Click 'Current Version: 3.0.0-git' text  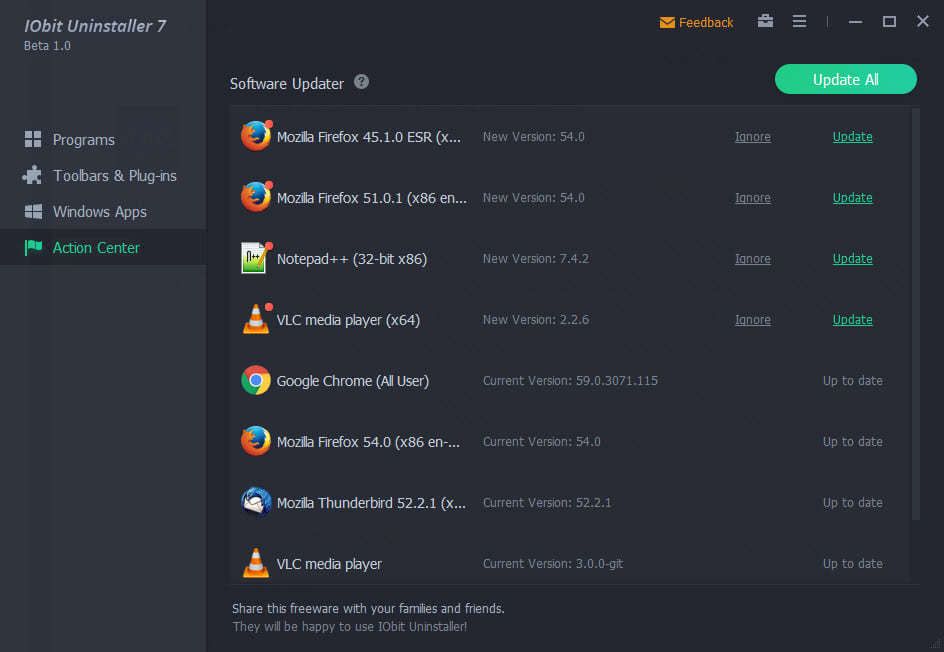553,564
